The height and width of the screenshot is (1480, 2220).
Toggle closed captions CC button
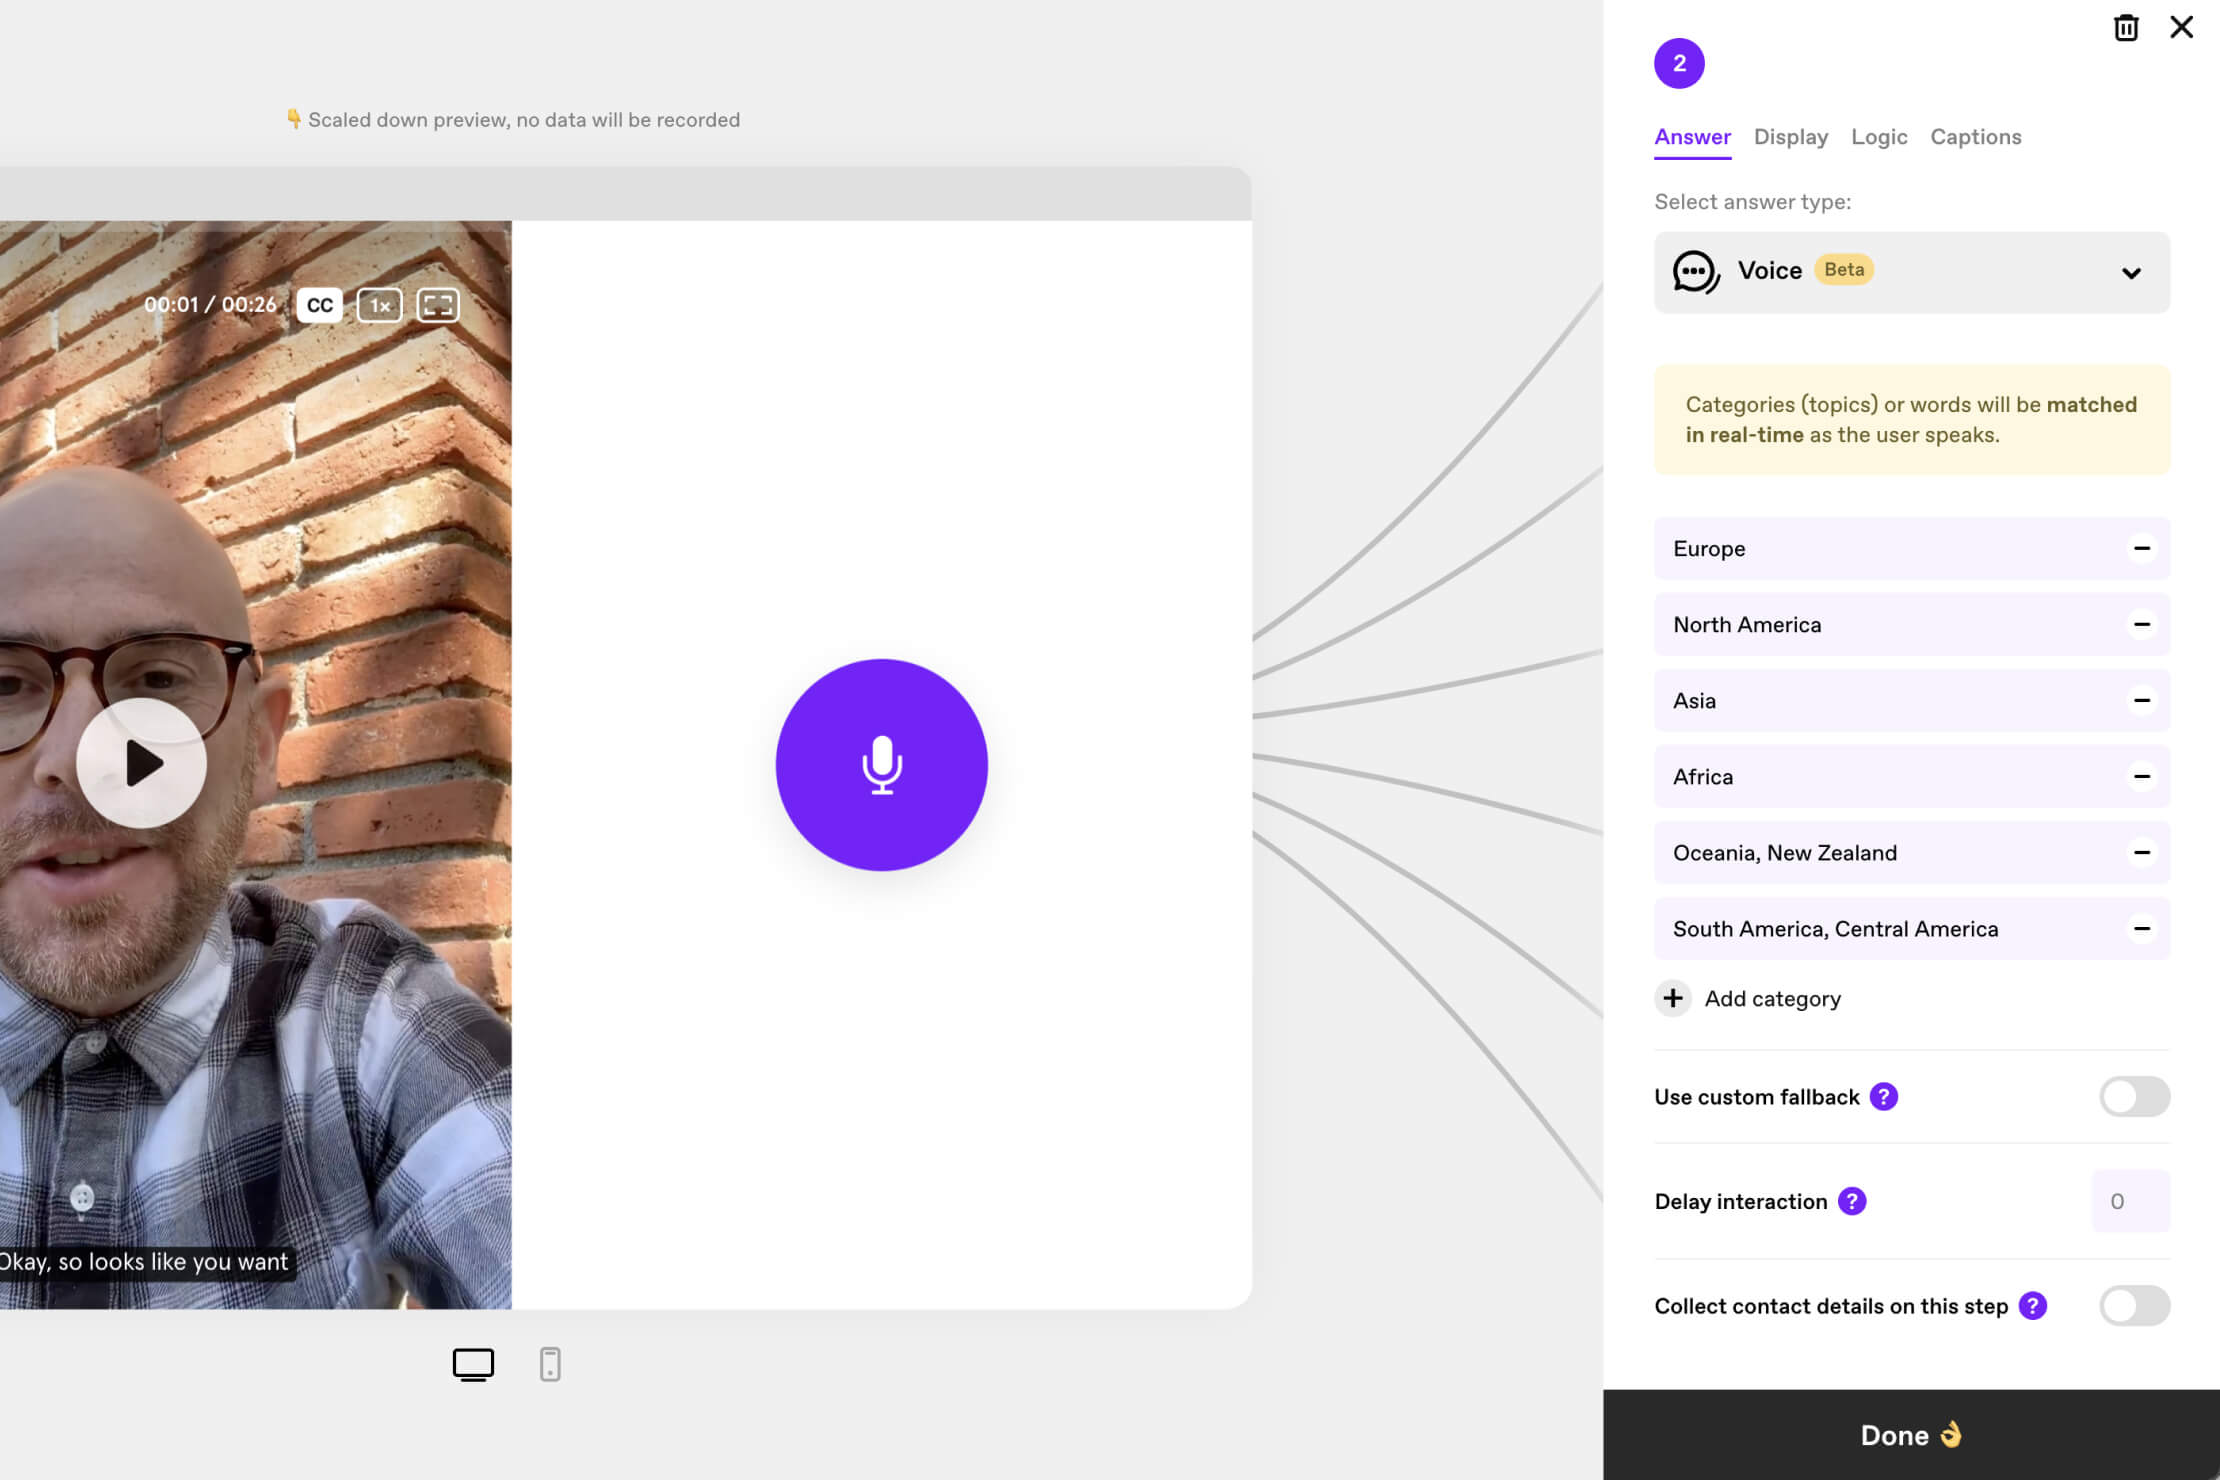(319, 305)
